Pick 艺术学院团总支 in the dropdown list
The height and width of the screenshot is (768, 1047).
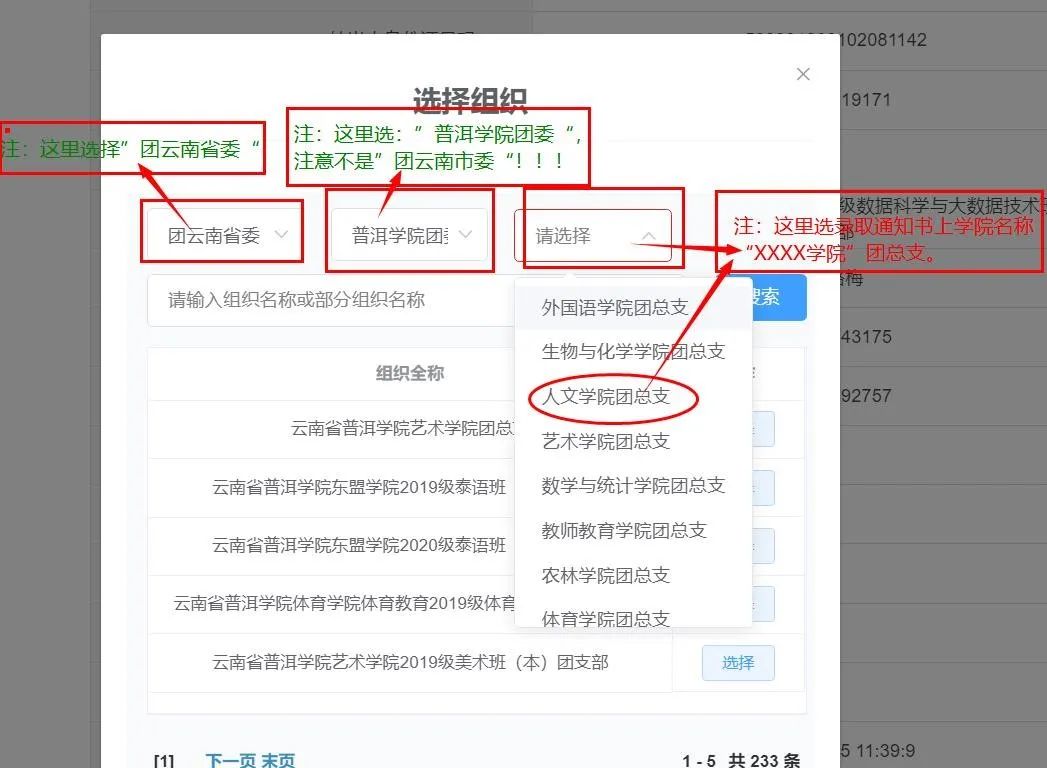[605, 441]
